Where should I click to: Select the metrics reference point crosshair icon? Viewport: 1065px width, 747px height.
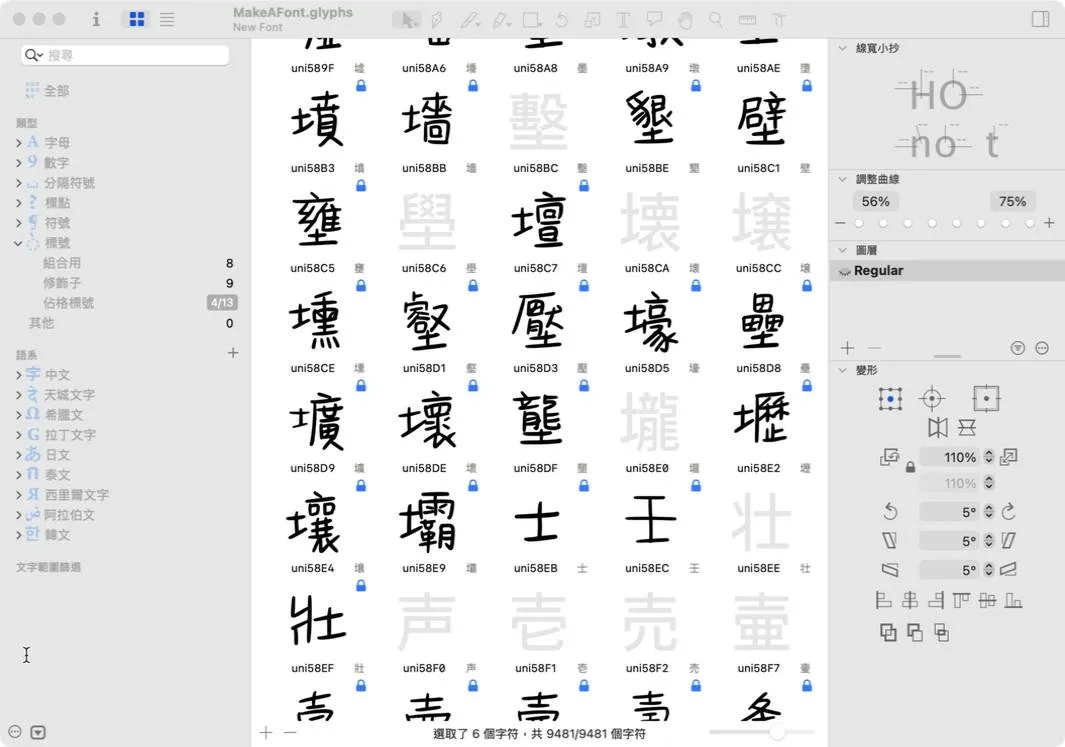pyautogui.click(x=932, y=399)
